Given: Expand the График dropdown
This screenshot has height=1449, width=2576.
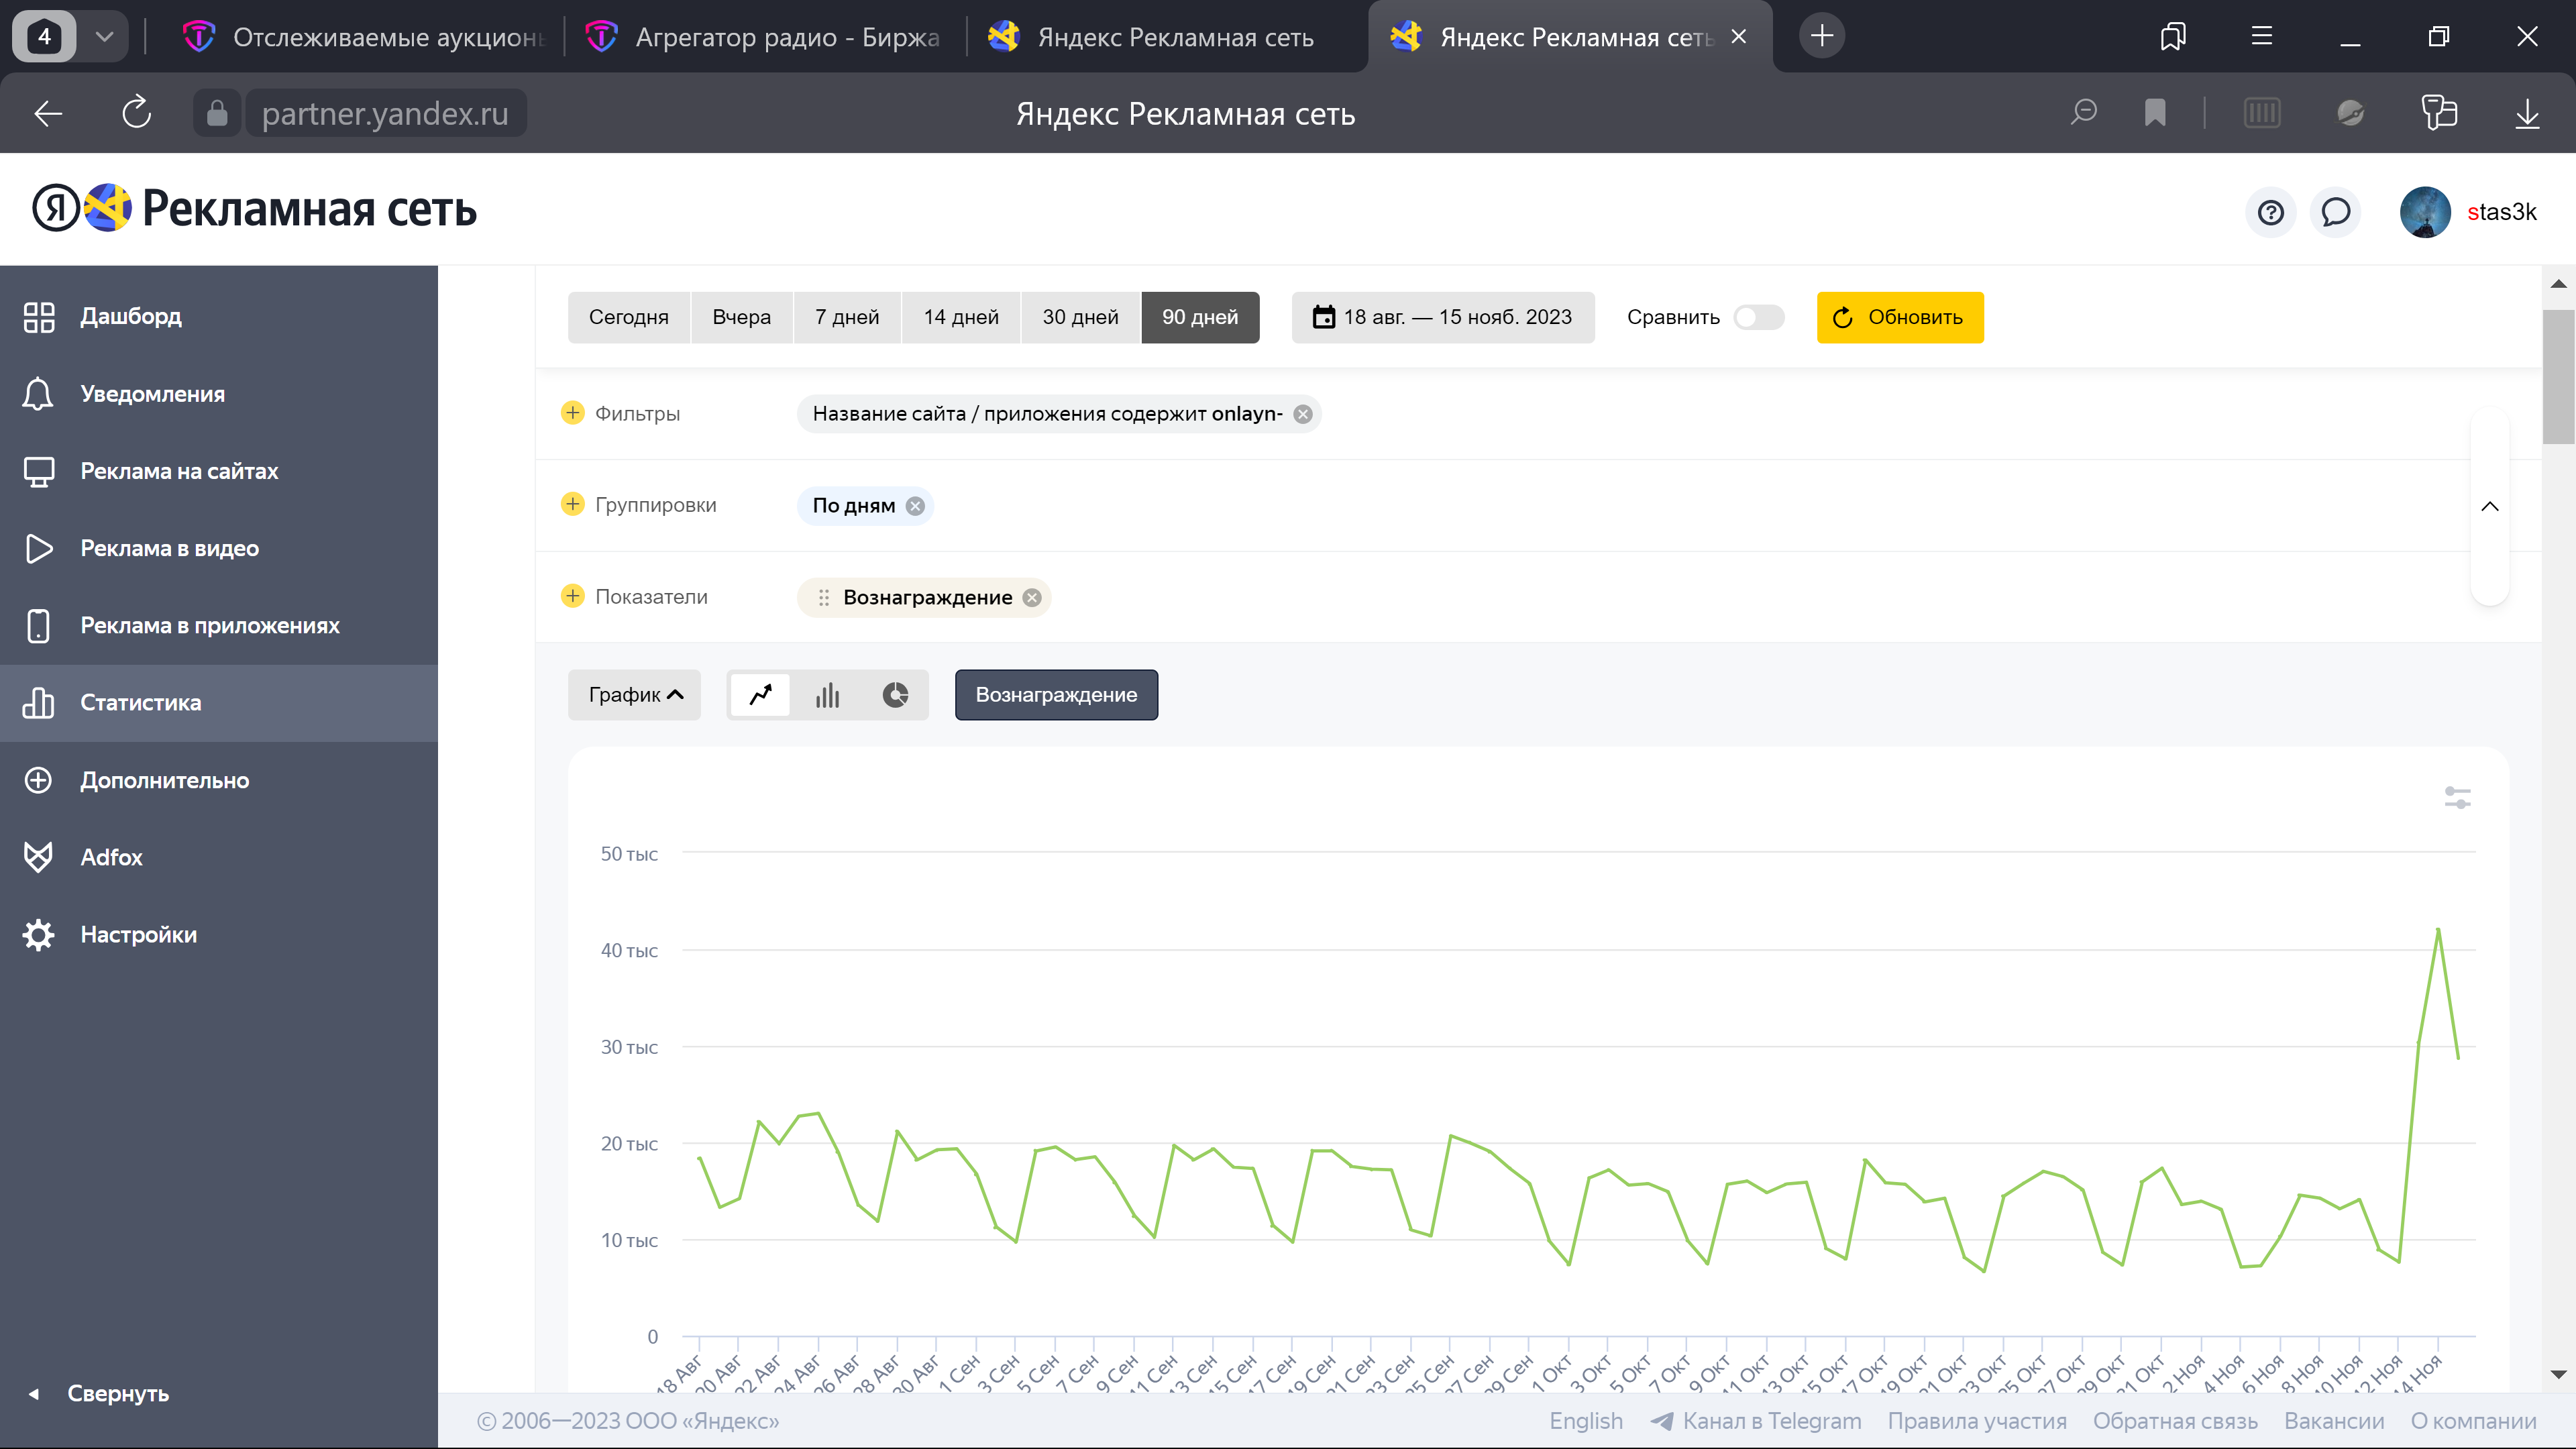Looking at the screenshot, I should (635, 695).
